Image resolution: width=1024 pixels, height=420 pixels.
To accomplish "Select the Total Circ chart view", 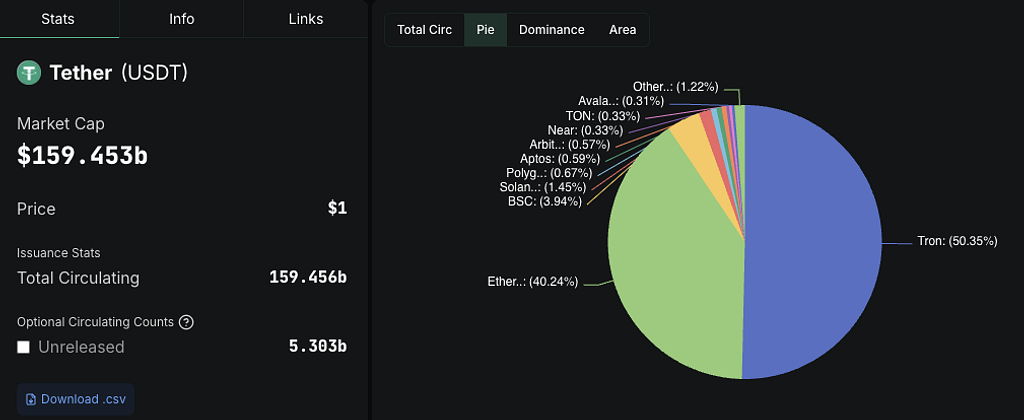I will tap(424, 30).
